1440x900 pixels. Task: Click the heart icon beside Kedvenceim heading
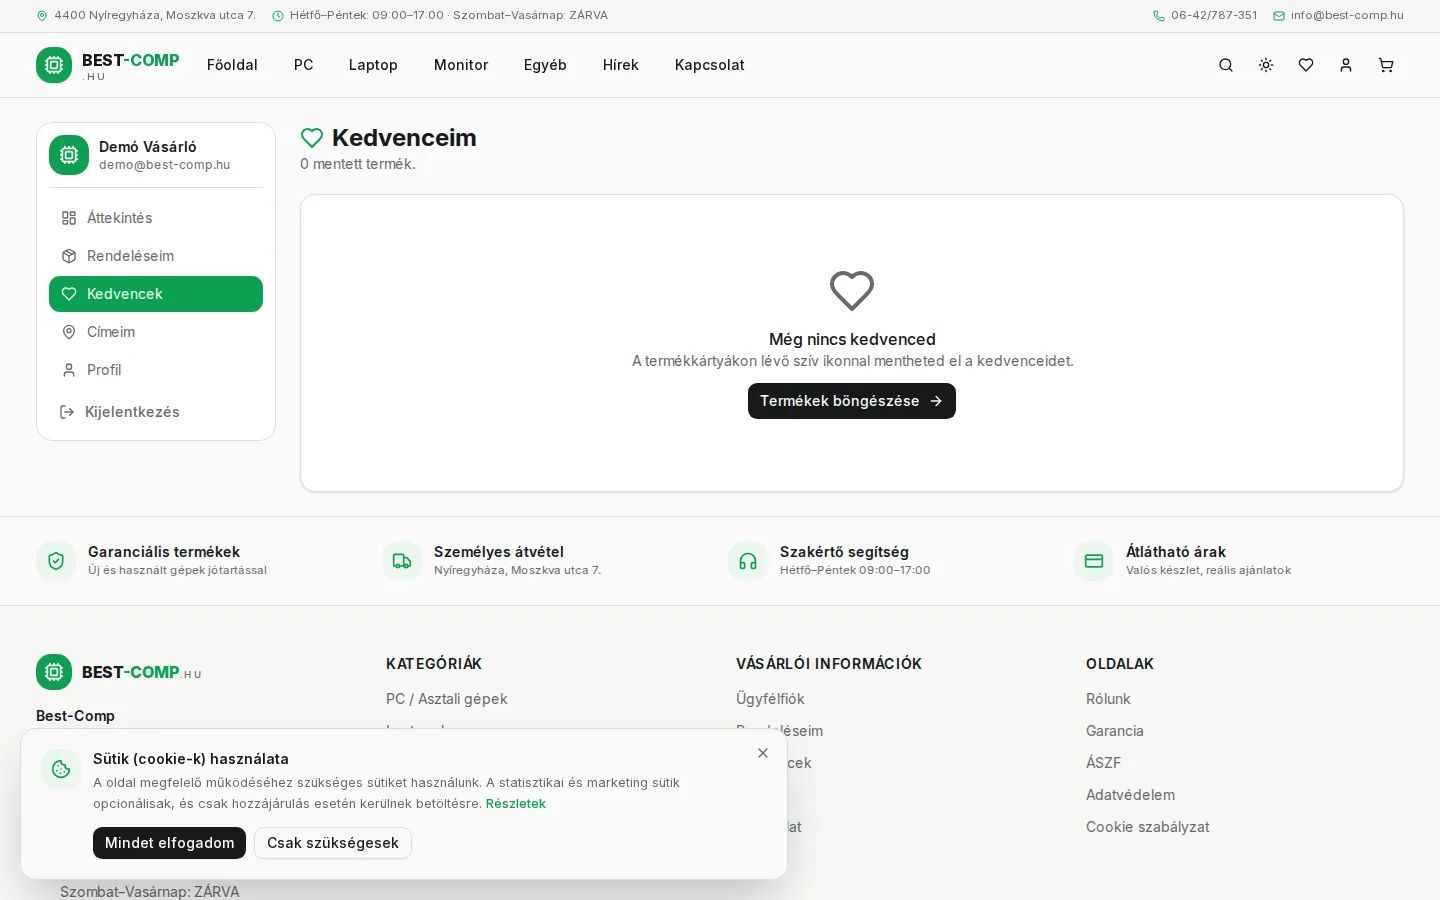pos(312,138)
